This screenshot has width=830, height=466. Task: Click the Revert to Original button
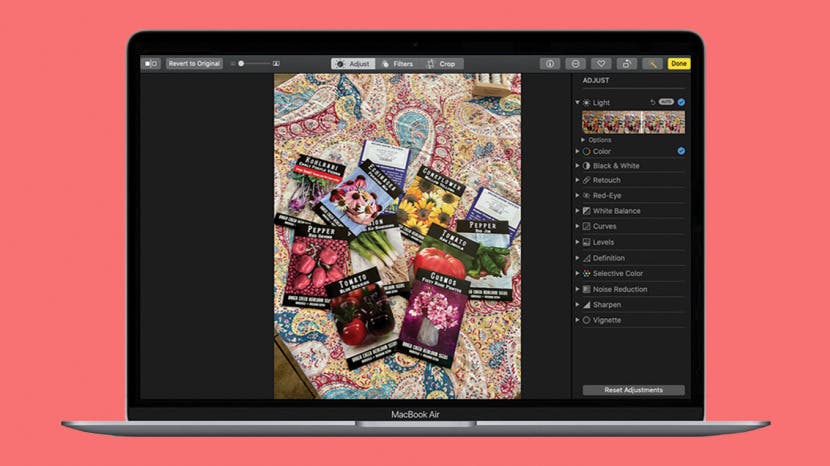[194, 64]
